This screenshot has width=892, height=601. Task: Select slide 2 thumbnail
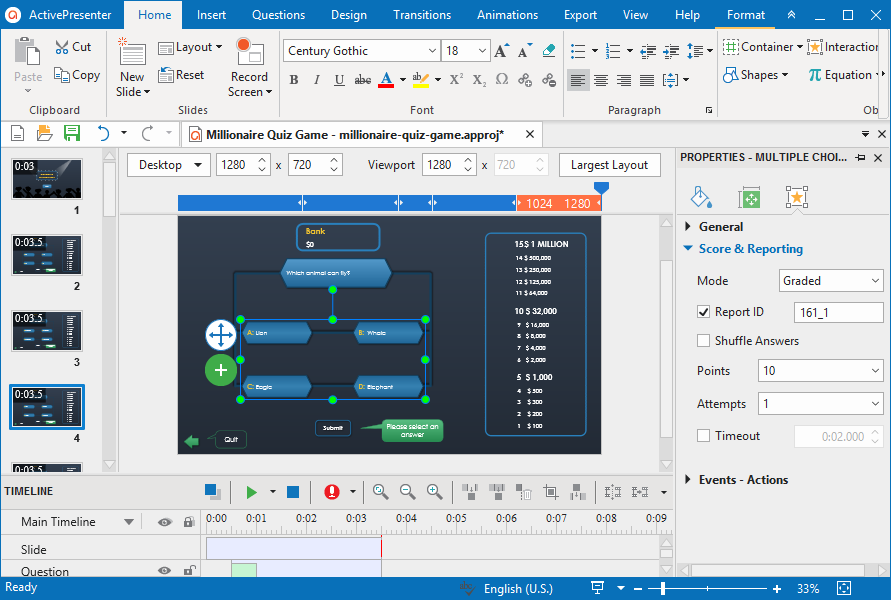click(47, 255)
